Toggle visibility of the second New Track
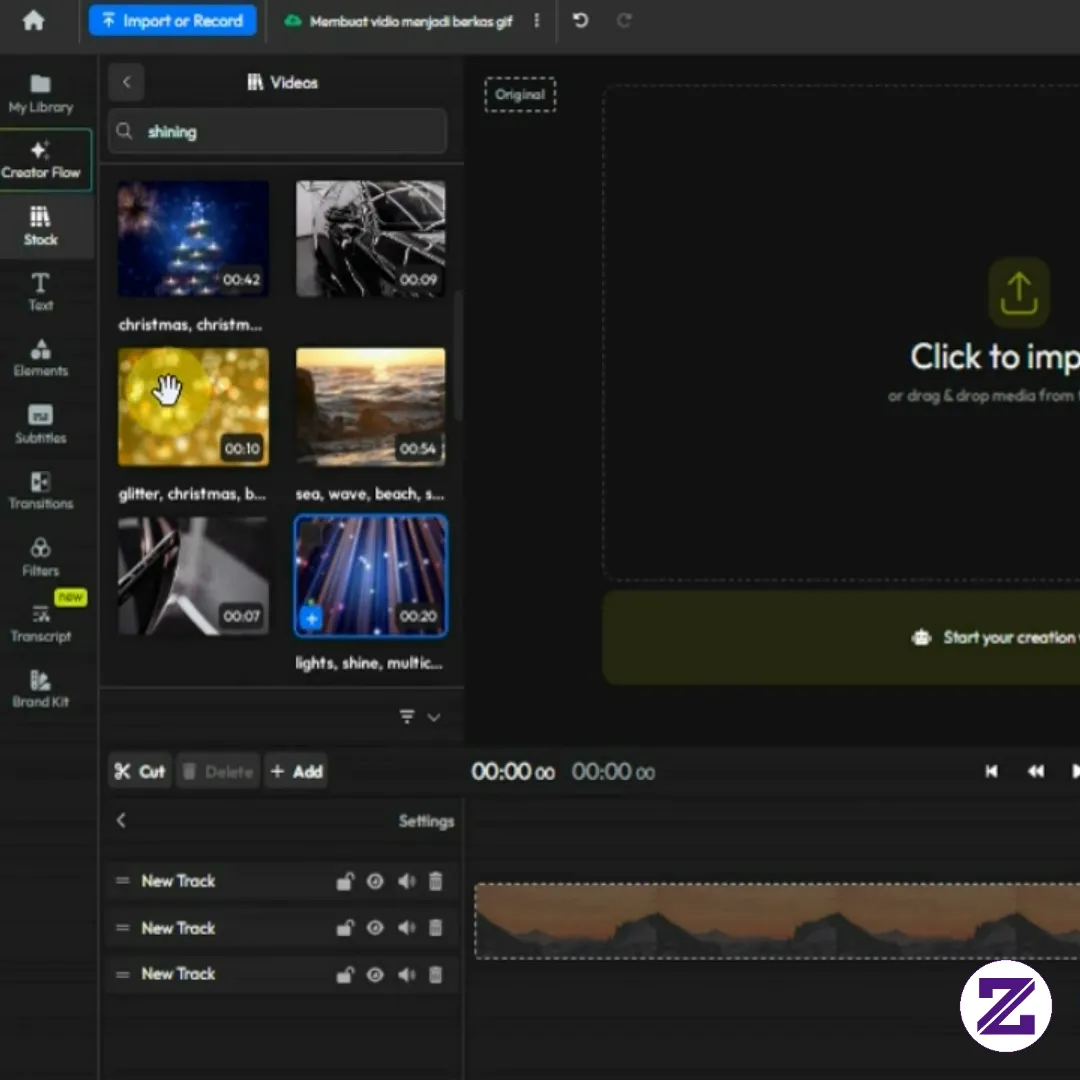This screenshot has height=1080, width=1080. click(375, 928)
